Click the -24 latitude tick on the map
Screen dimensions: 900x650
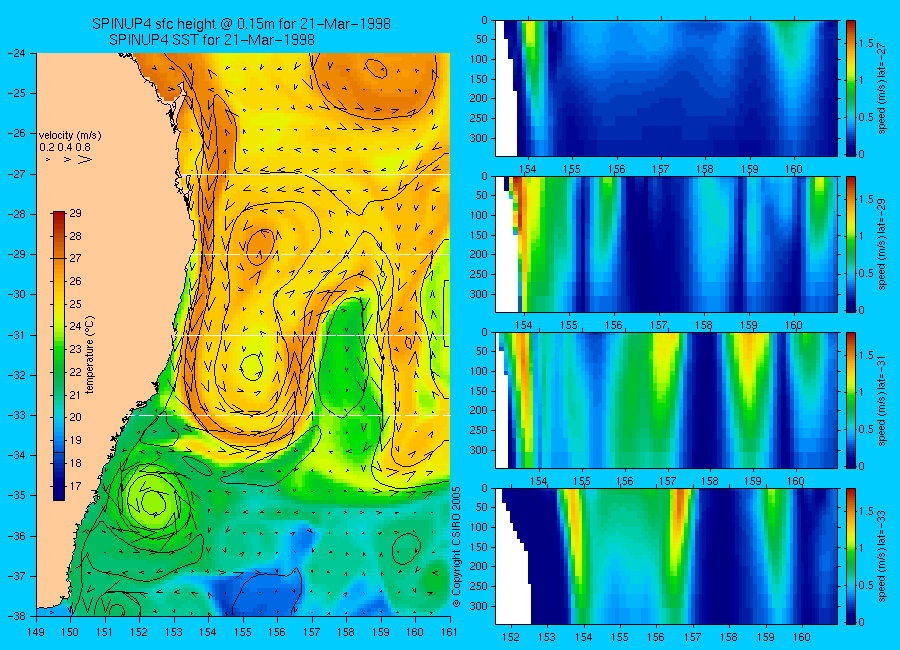pyautogui.click(x=17, y=53)
